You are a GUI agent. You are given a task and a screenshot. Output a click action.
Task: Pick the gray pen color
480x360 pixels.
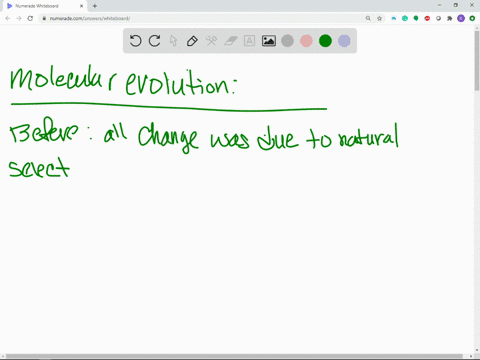coord(287,41)
